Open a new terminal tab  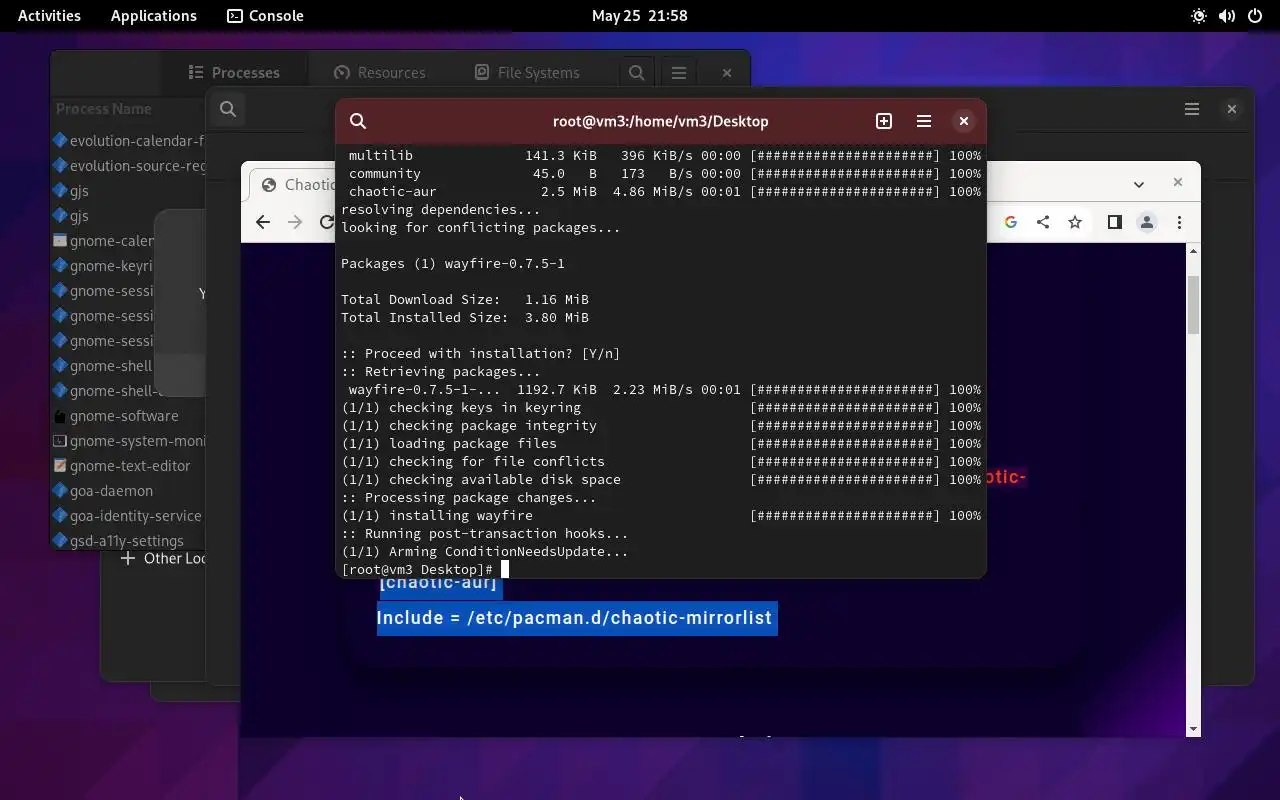884,121
